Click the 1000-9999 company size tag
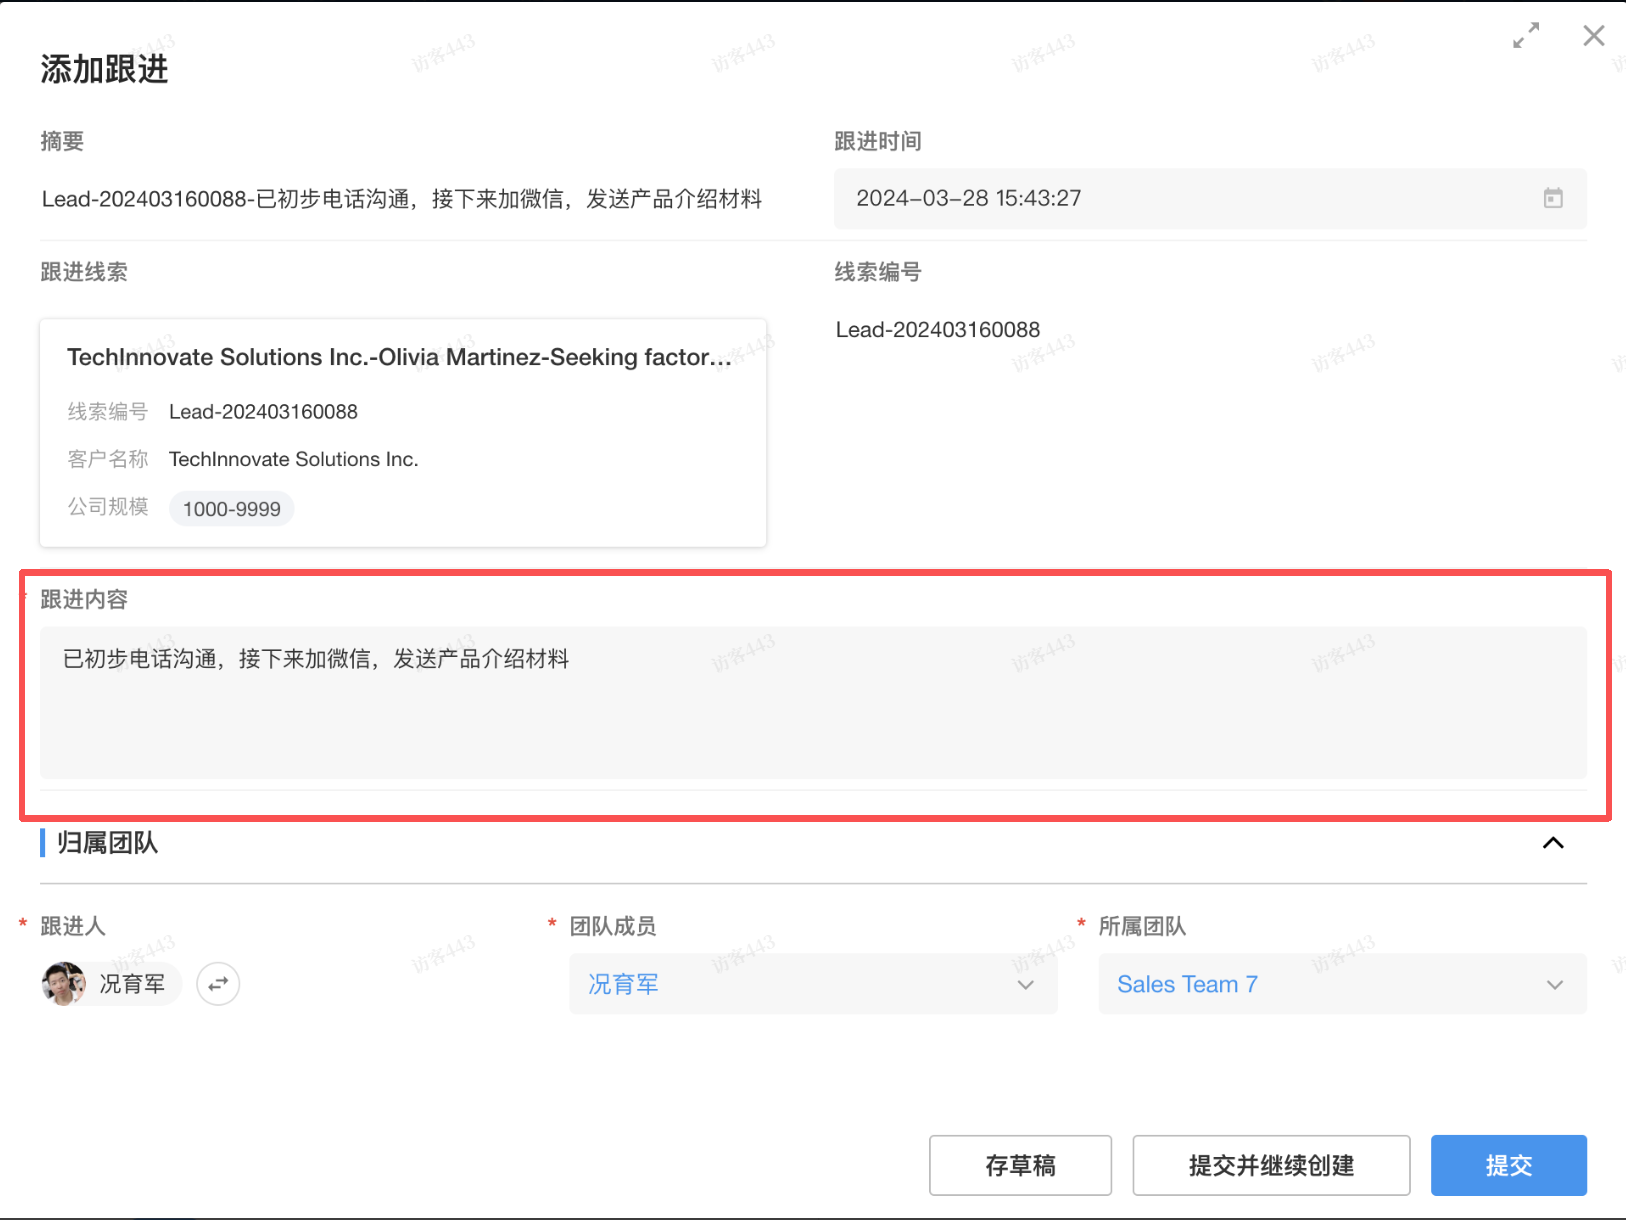Image resolution: width=1626 pixels, height=1220 pixels. pyautogui.click(x=231, y=509)
